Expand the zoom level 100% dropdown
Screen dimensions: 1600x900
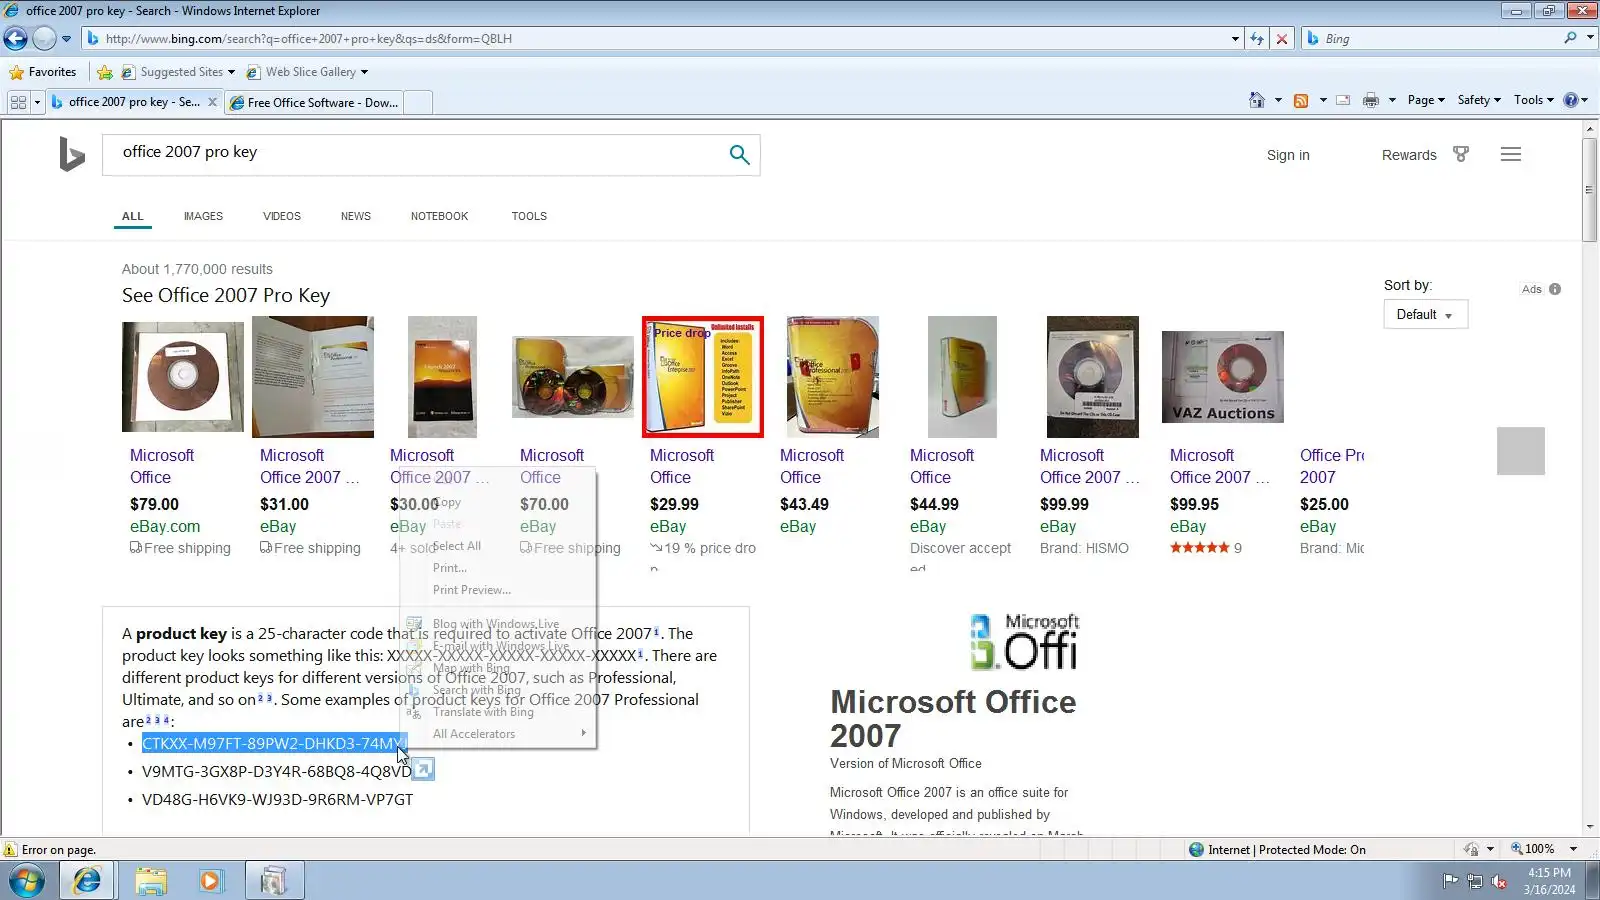click(1573, 849)
